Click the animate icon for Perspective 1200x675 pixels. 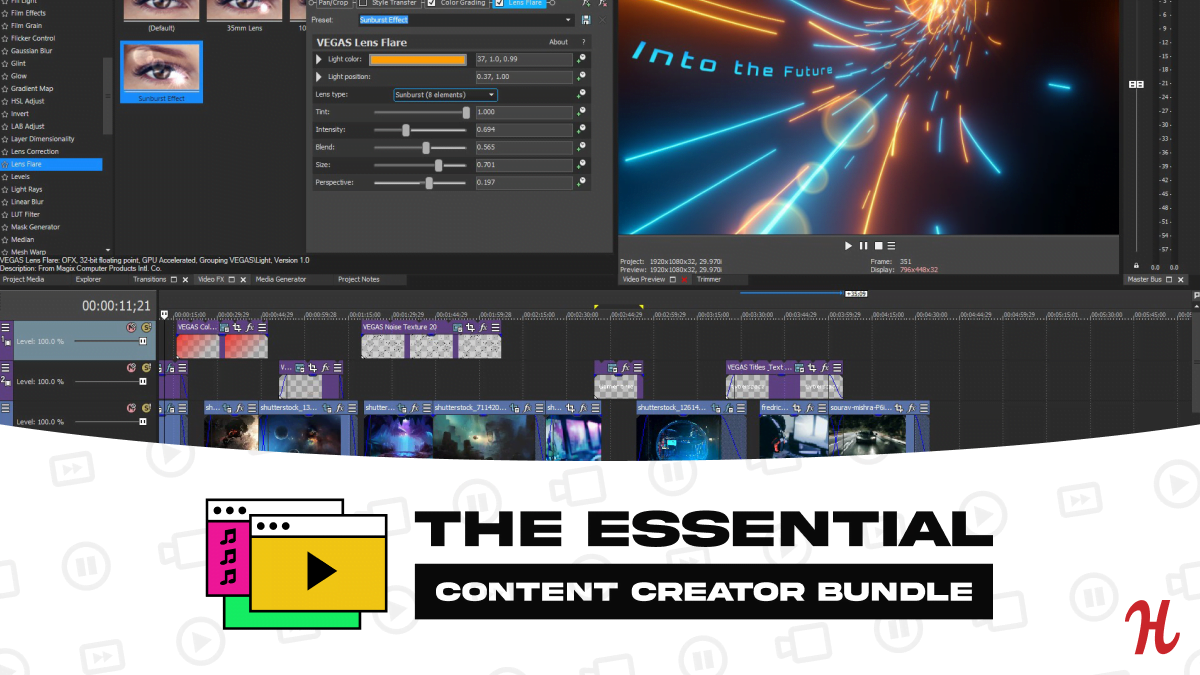click(581, 183)
